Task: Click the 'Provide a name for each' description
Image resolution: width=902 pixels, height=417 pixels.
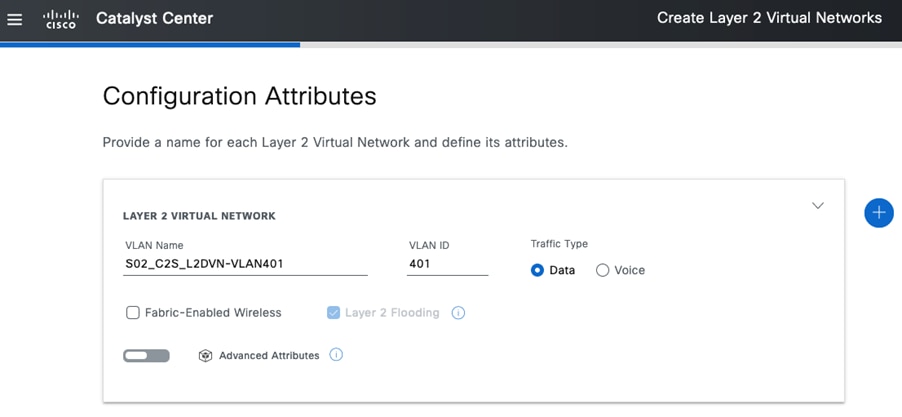Action: (335, 143)
